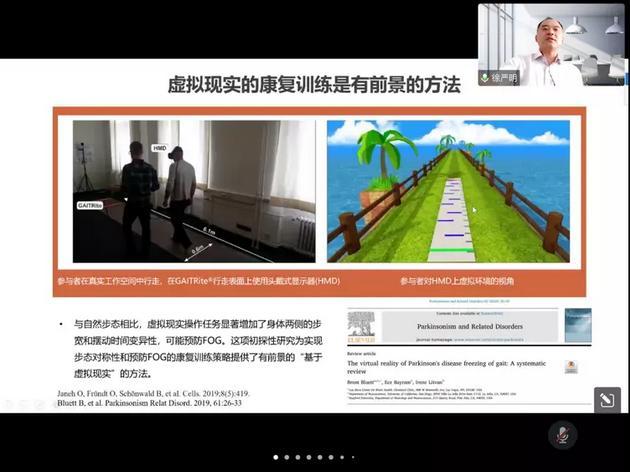Screen dimensions: 630x472
Task: Click the slide title 虚拟现实的康复训练是有前景的方法
Action: (313, 87)
